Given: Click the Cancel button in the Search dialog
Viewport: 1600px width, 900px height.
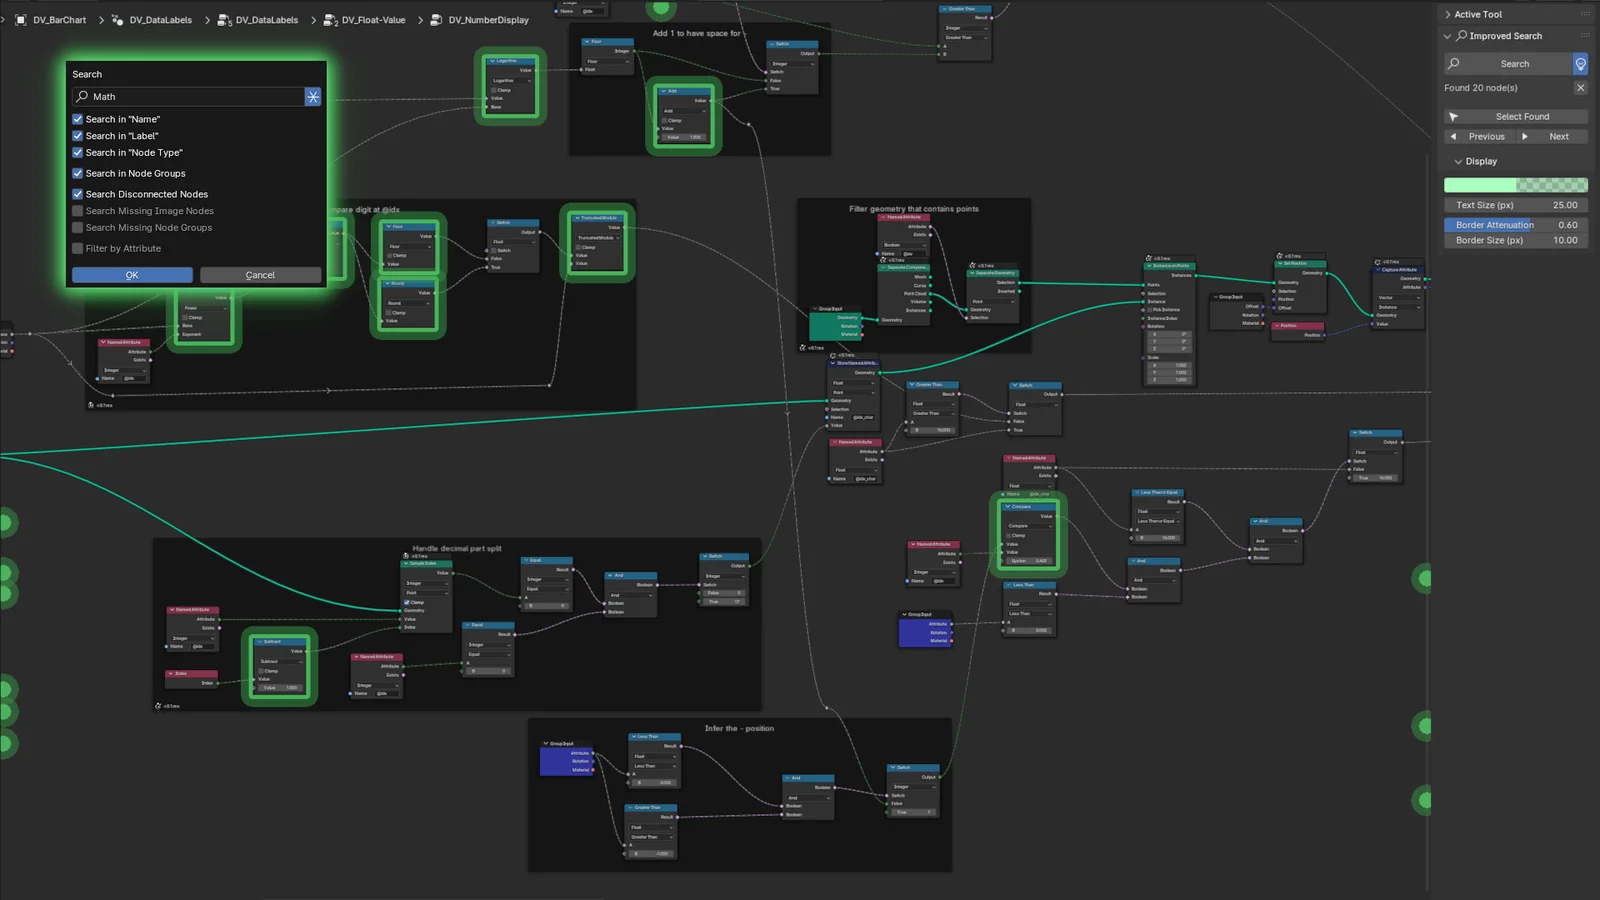Looking at the screenshot, I should tap(259, 274).
